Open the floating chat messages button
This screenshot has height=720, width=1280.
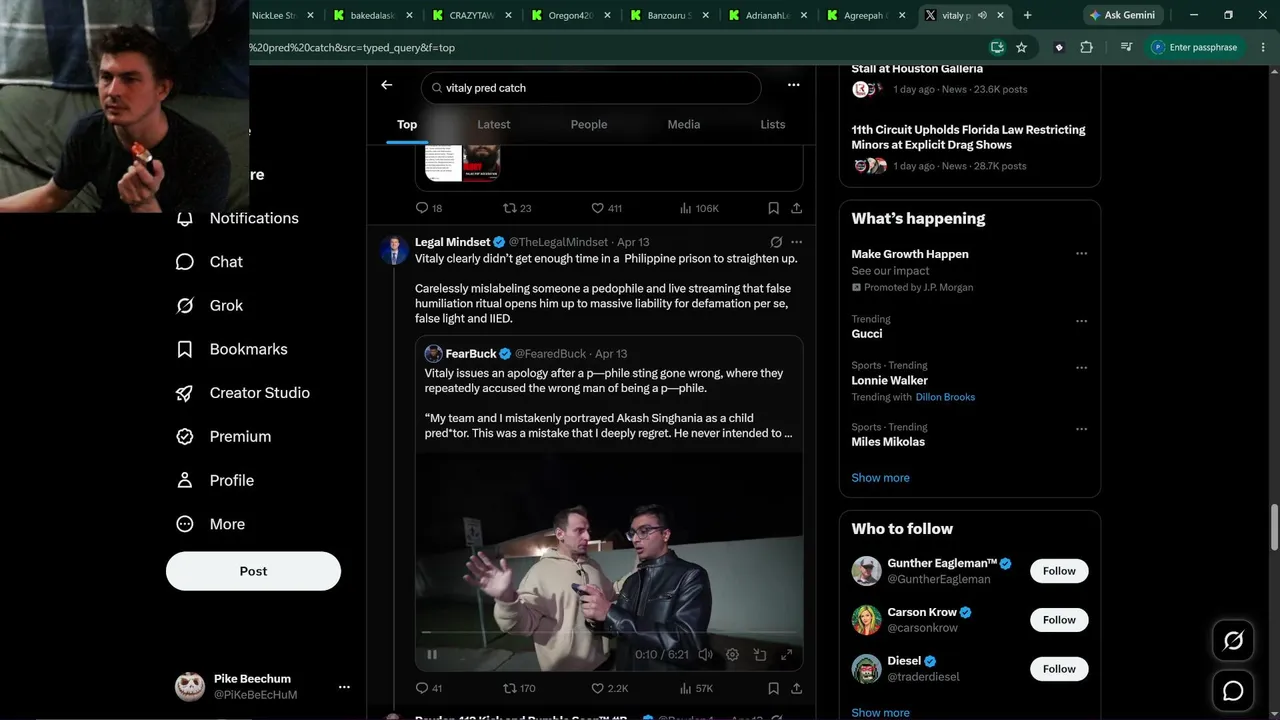pyautogui.click(x=1233, y=691)
